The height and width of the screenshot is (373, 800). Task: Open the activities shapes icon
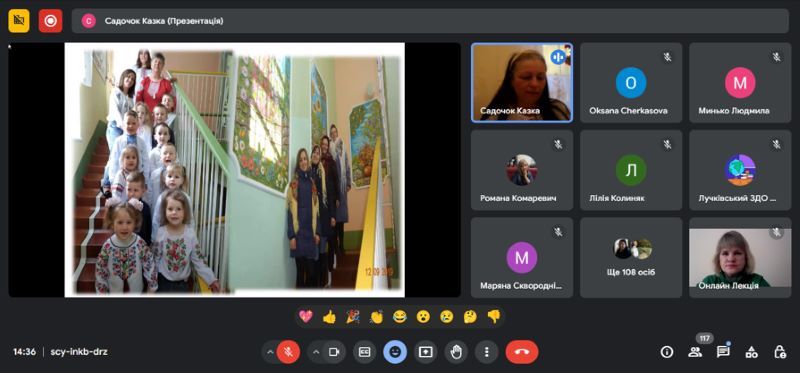coord(751,352)
